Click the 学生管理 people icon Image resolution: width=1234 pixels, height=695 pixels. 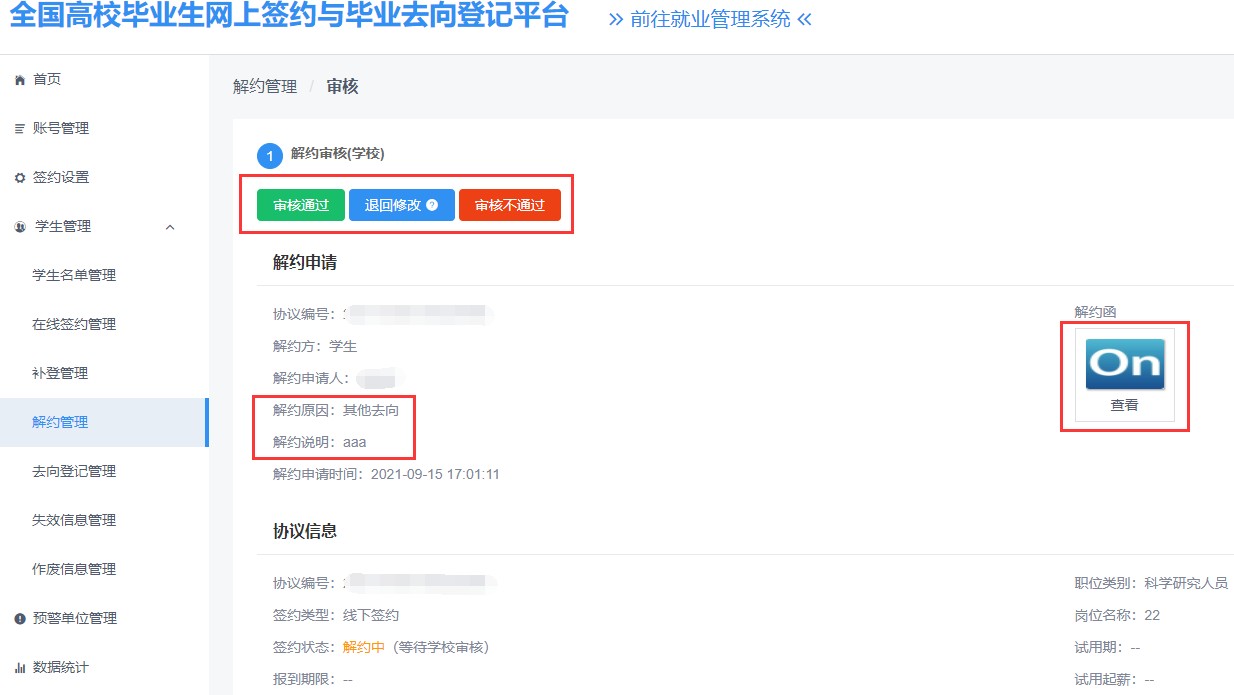pyautogui.click(x=20, y=227)
